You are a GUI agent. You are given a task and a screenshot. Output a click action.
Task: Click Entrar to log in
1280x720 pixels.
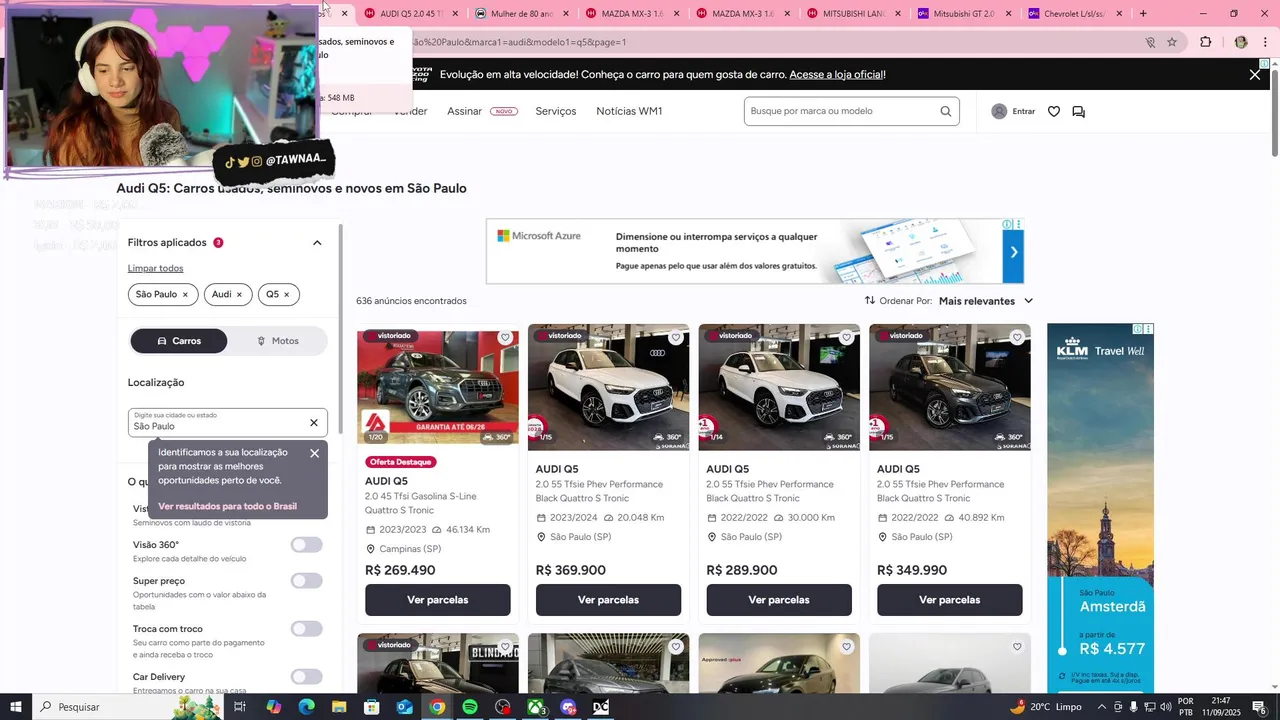click(1024, 112)
